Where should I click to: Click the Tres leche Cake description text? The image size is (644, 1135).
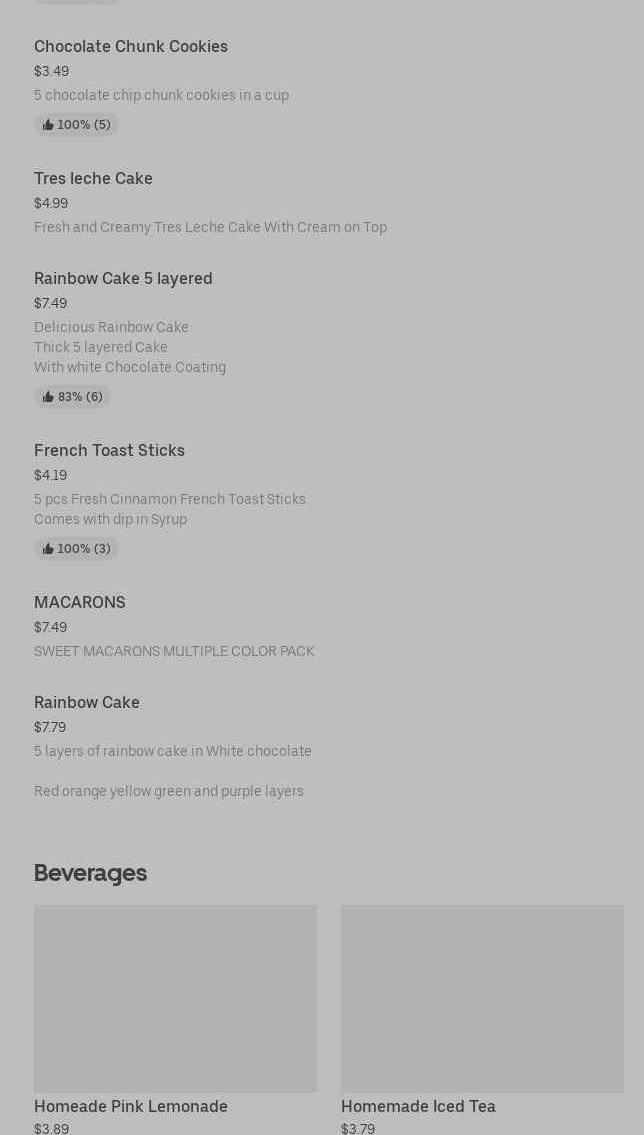pos(210,227)
